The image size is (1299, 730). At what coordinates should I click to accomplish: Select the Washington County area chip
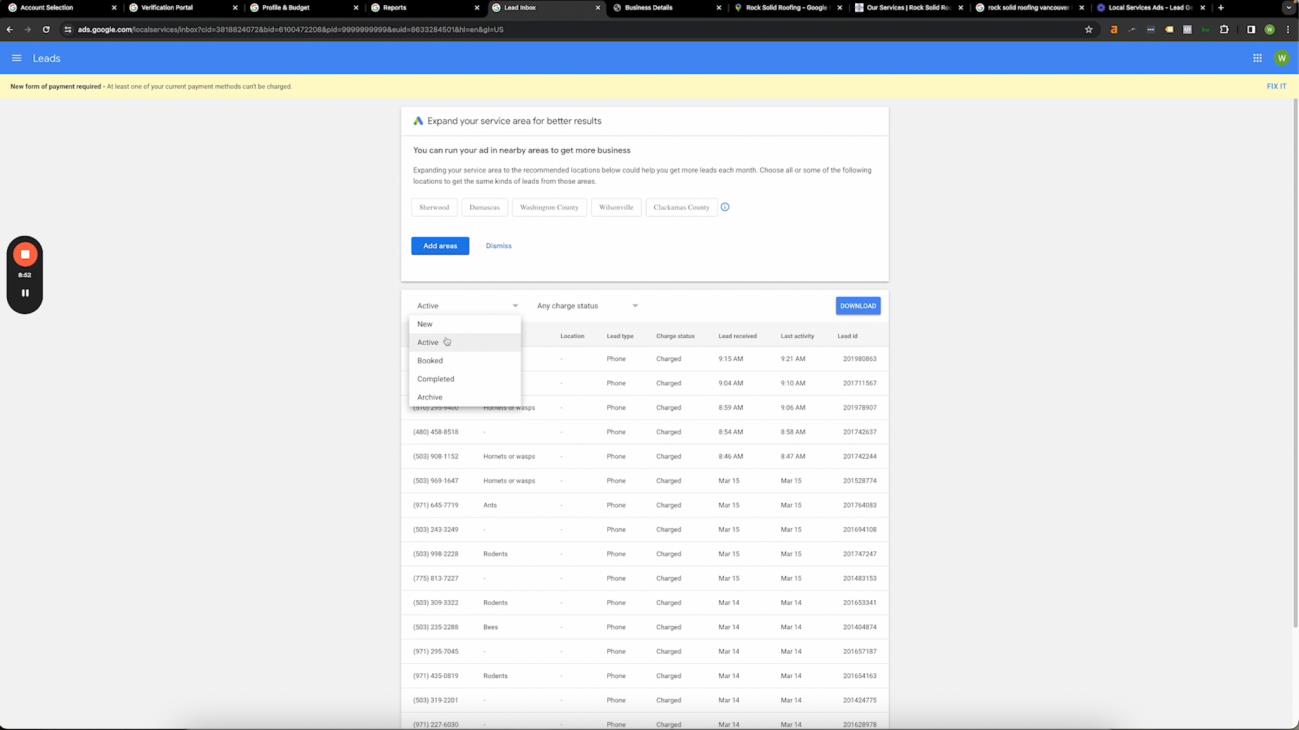549,207
